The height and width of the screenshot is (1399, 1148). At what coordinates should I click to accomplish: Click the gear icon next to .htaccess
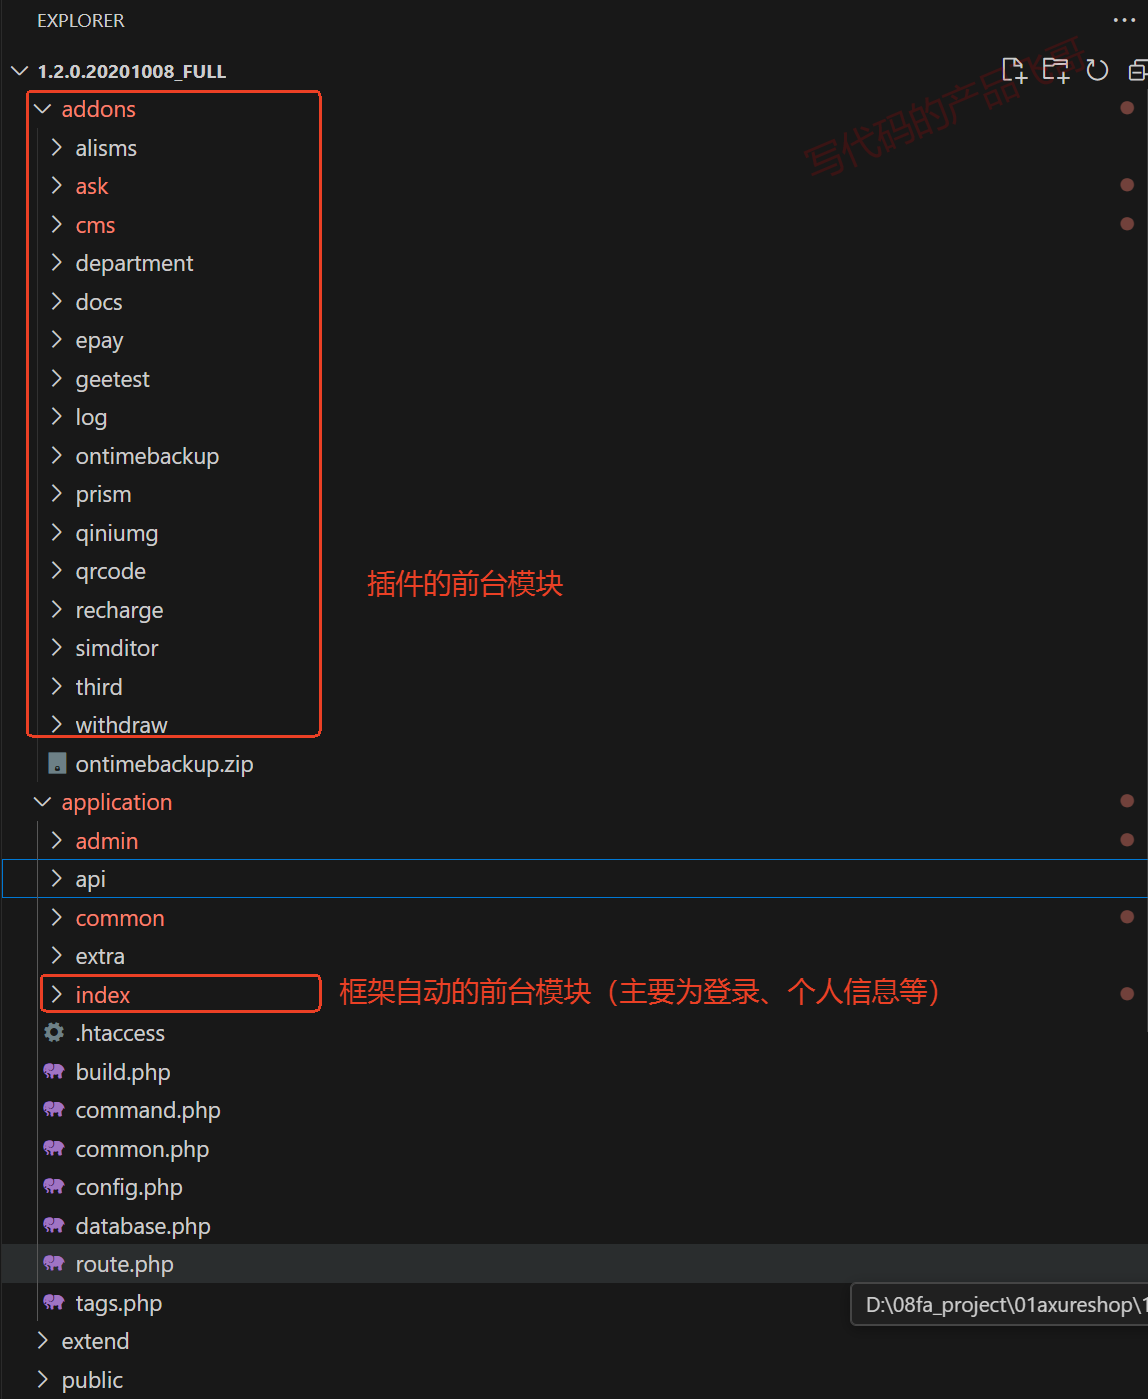point(55,1032)
